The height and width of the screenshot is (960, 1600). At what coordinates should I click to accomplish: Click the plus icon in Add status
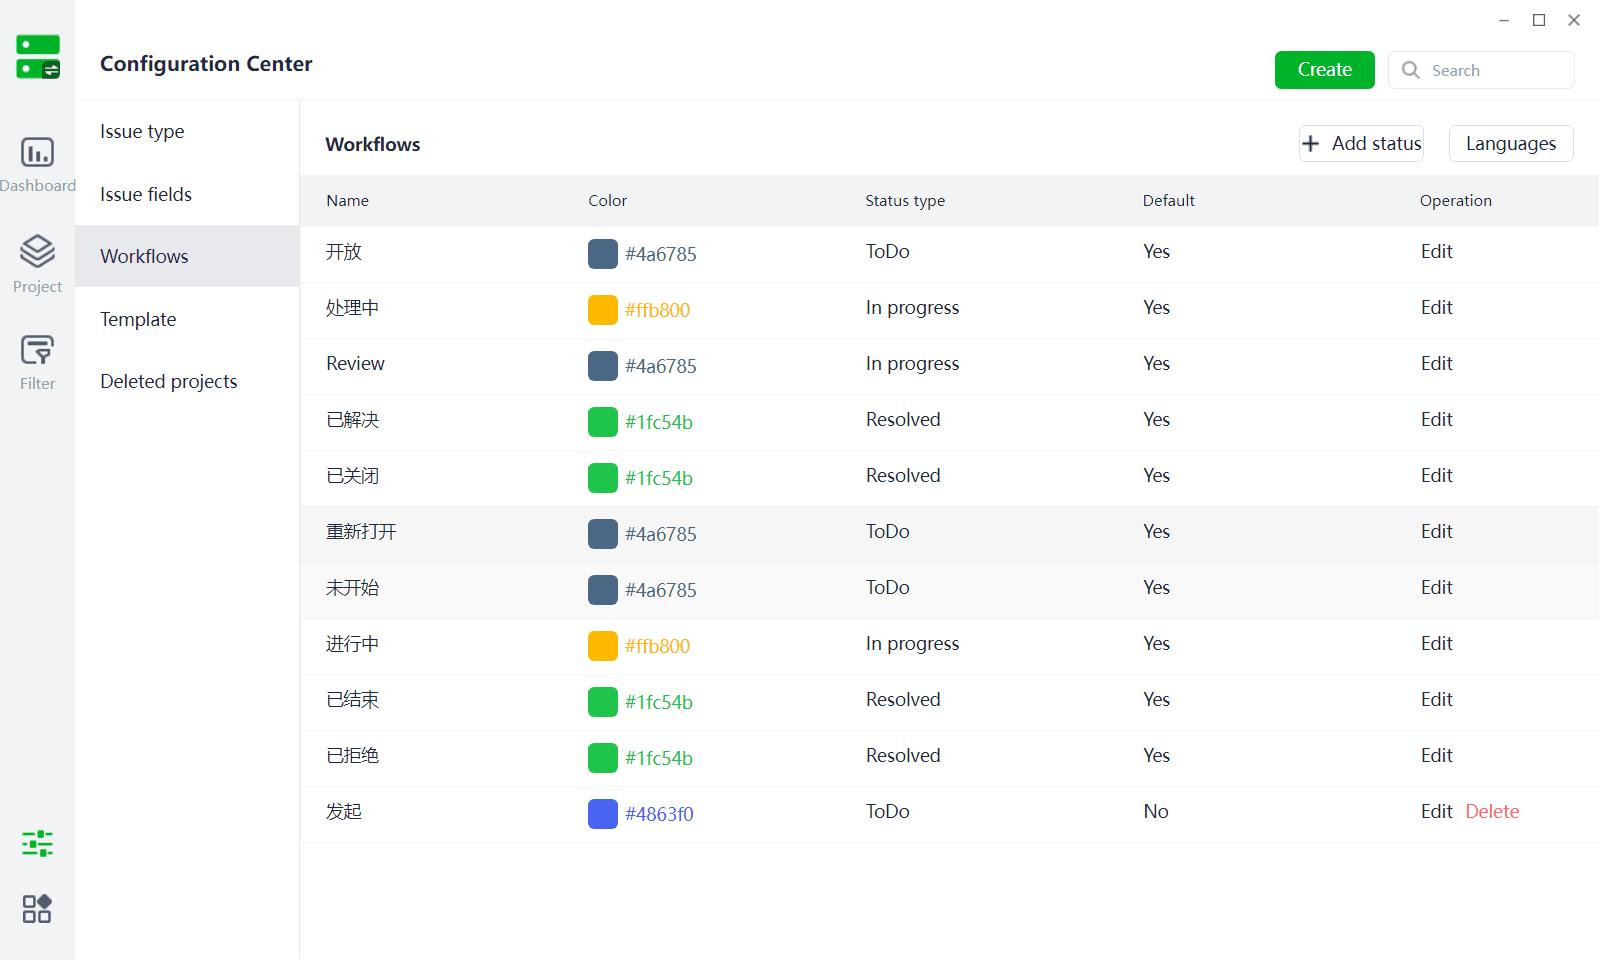click(x=1310, y=143)
